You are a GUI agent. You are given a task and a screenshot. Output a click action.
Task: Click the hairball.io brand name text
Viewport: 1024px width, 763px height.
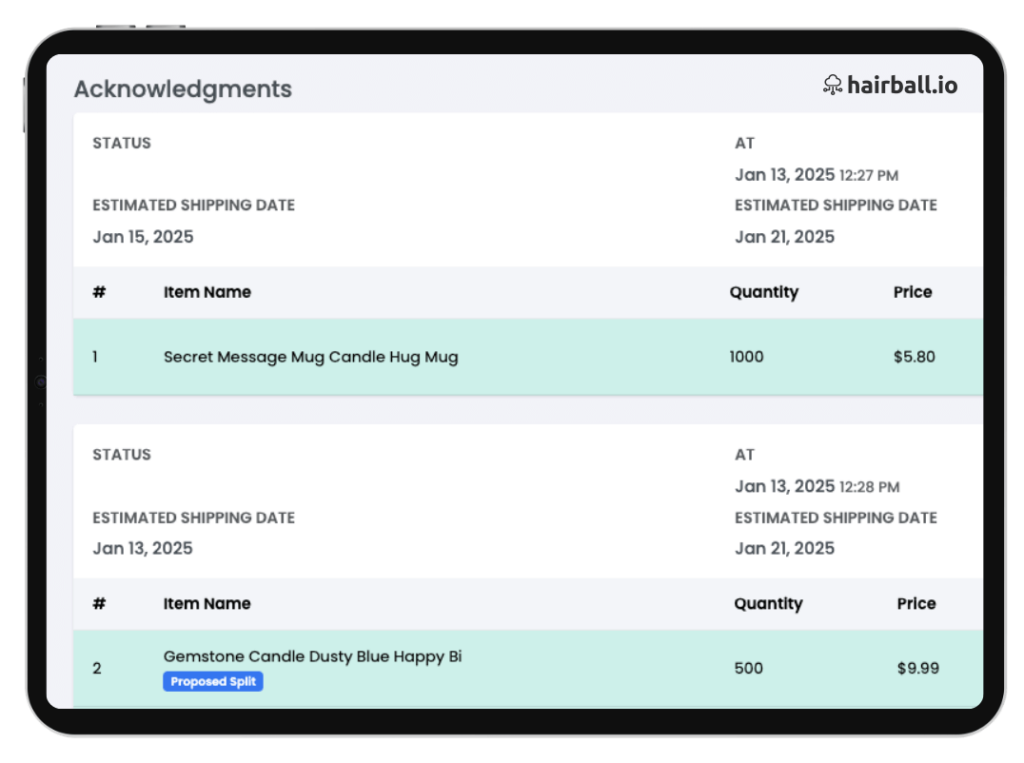pos(902,85)
